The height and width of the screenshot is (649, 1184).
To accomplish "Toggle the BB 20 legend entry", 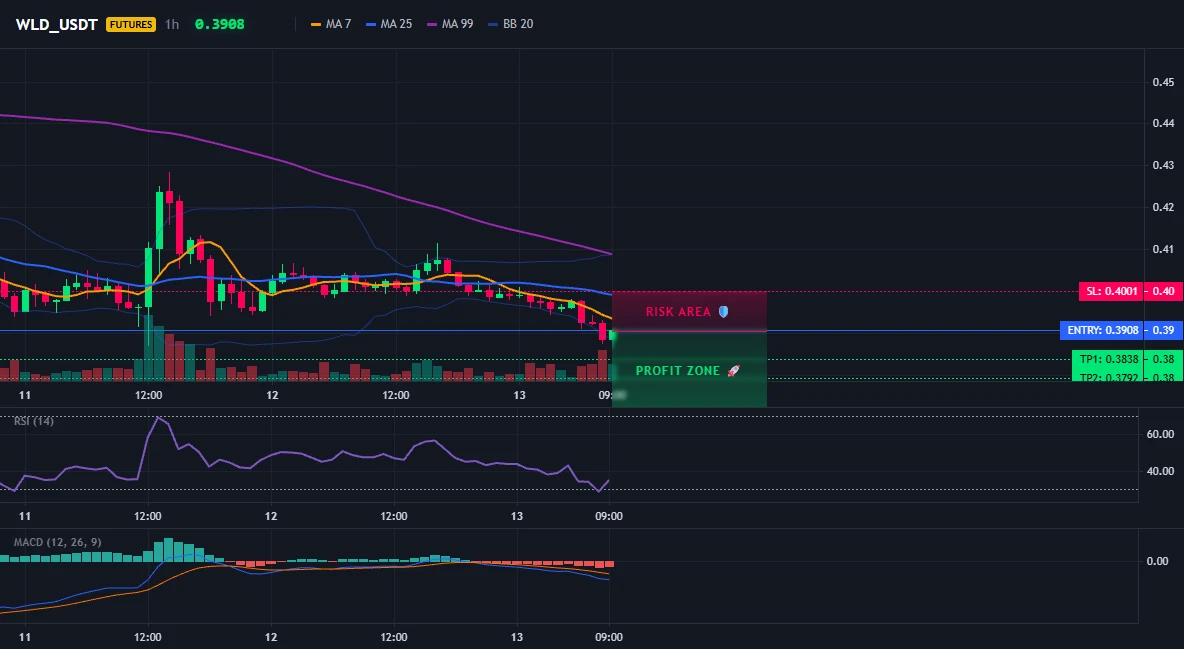I will [x=511, y=24].
